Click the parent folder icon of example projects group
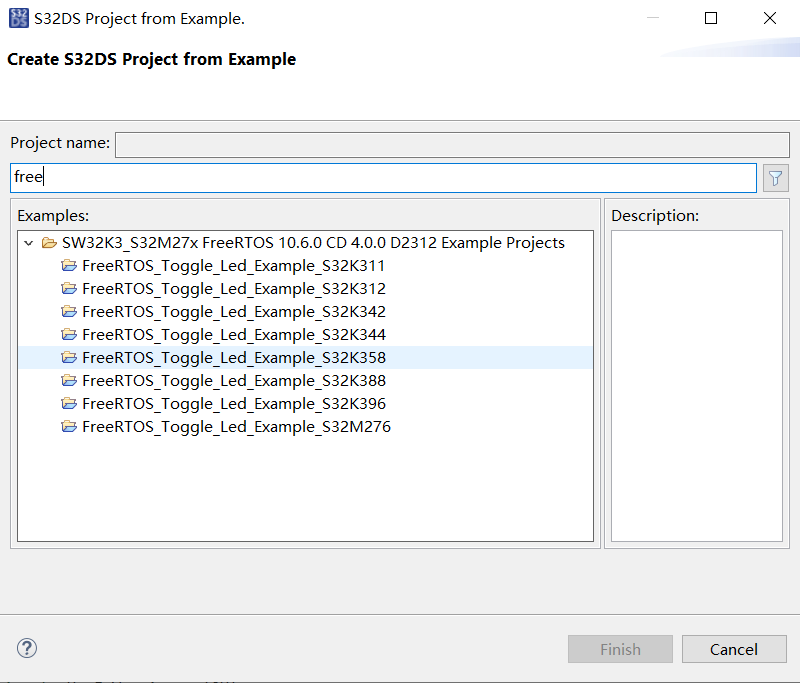 [x=50, y=242]
